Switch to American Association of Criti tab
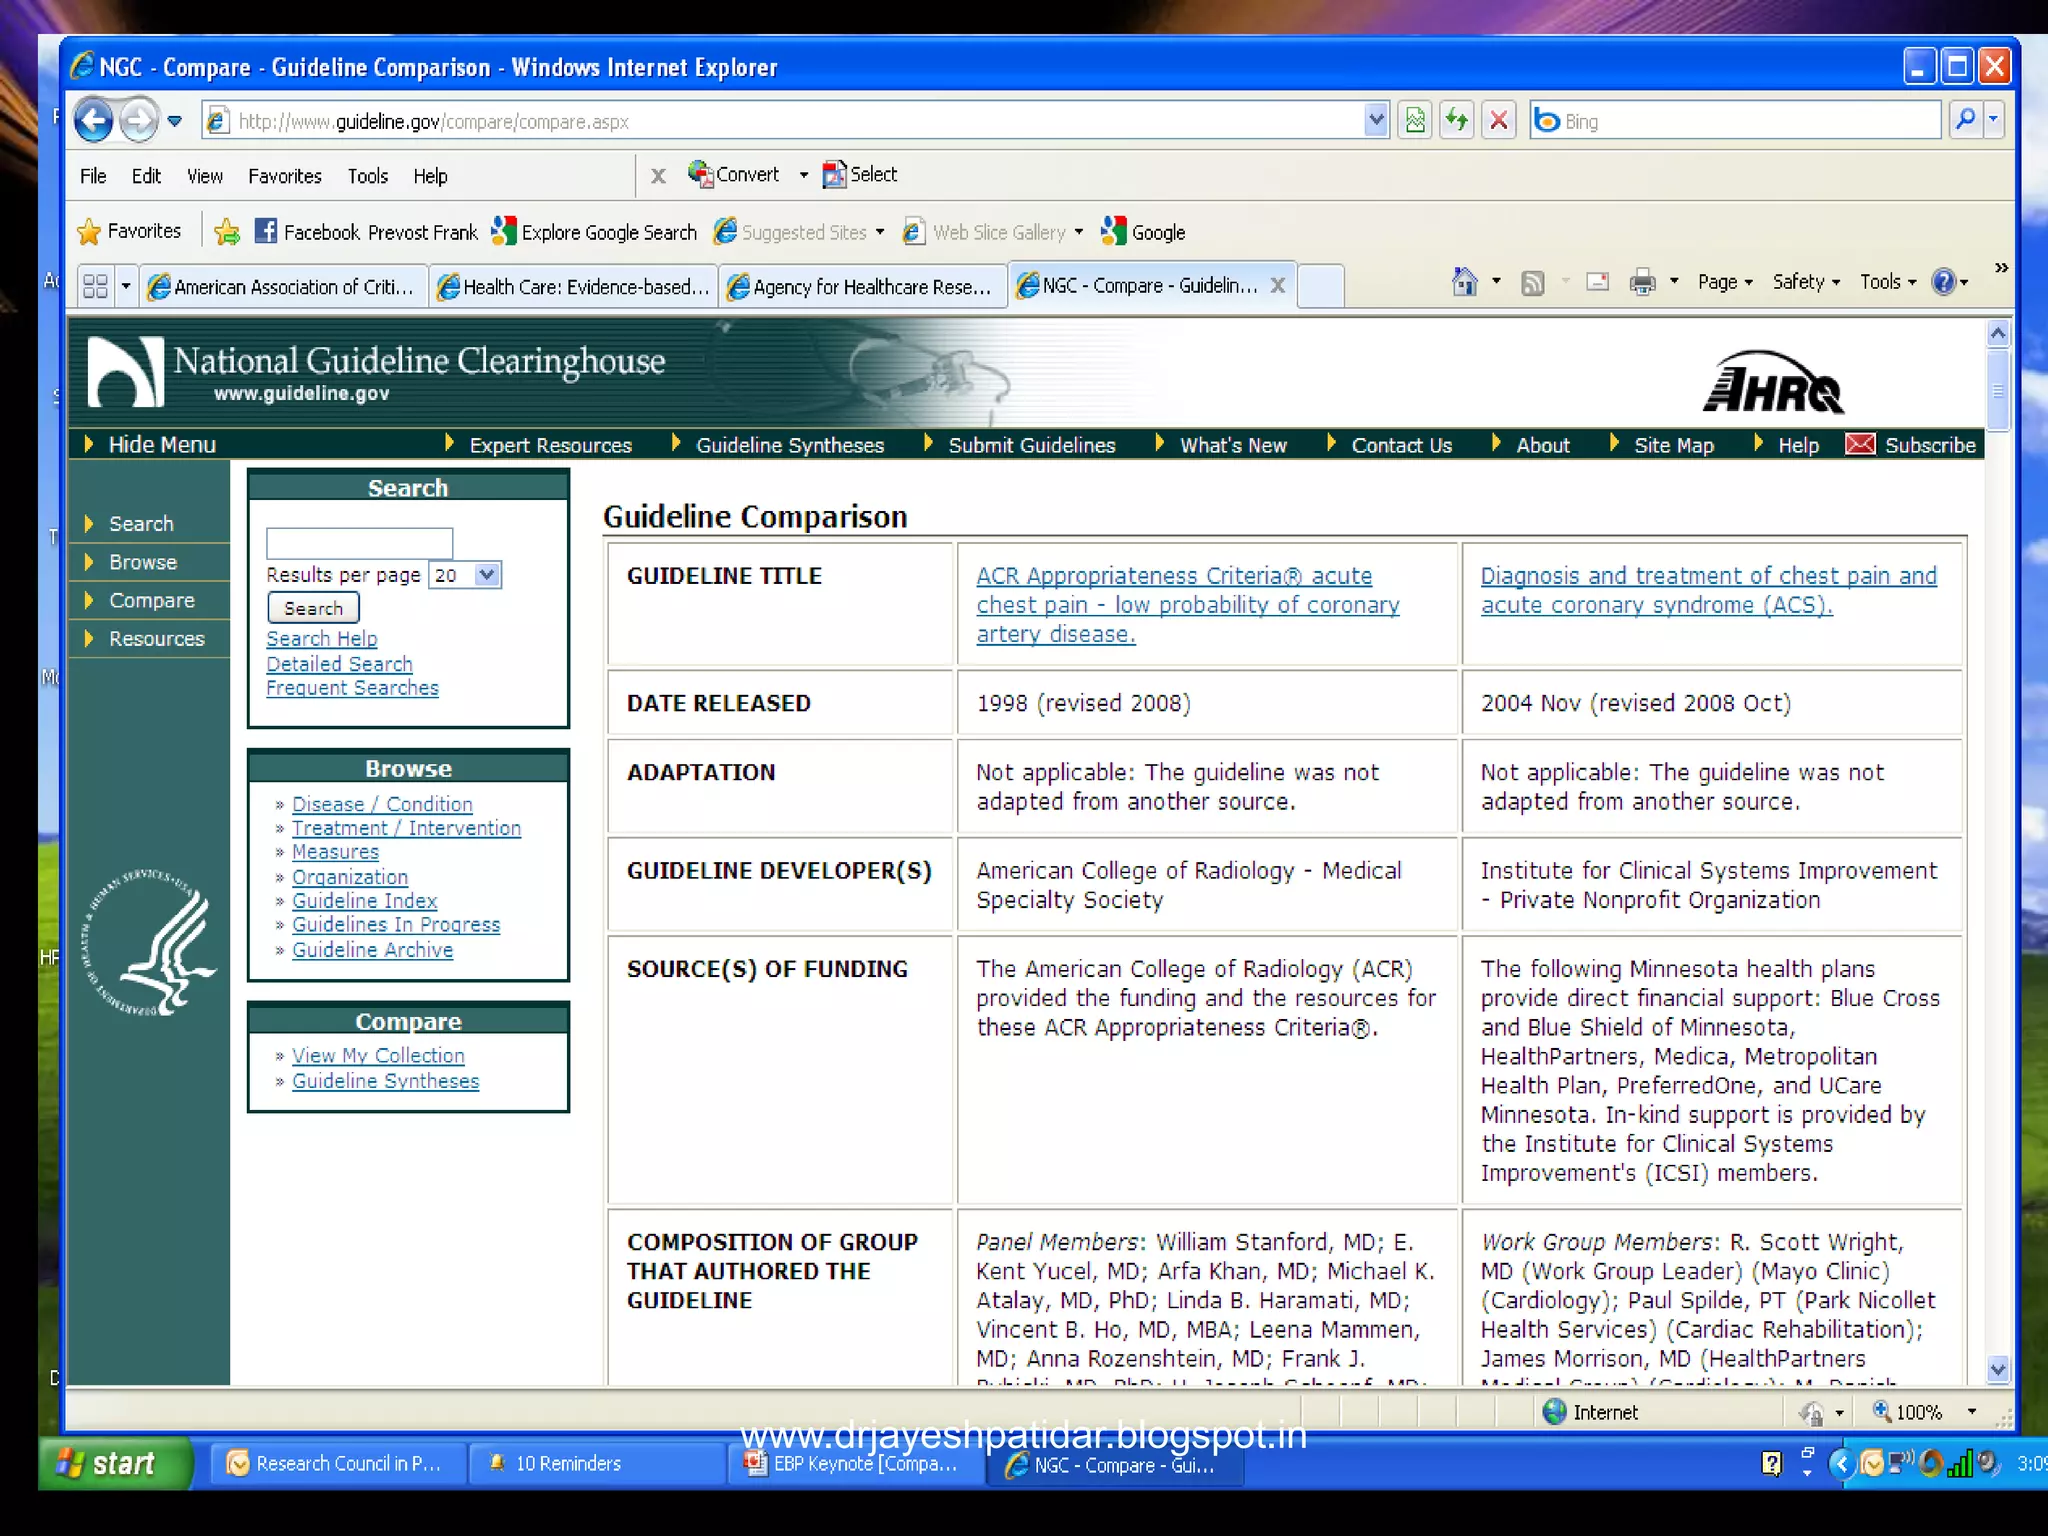 point(283,287)
